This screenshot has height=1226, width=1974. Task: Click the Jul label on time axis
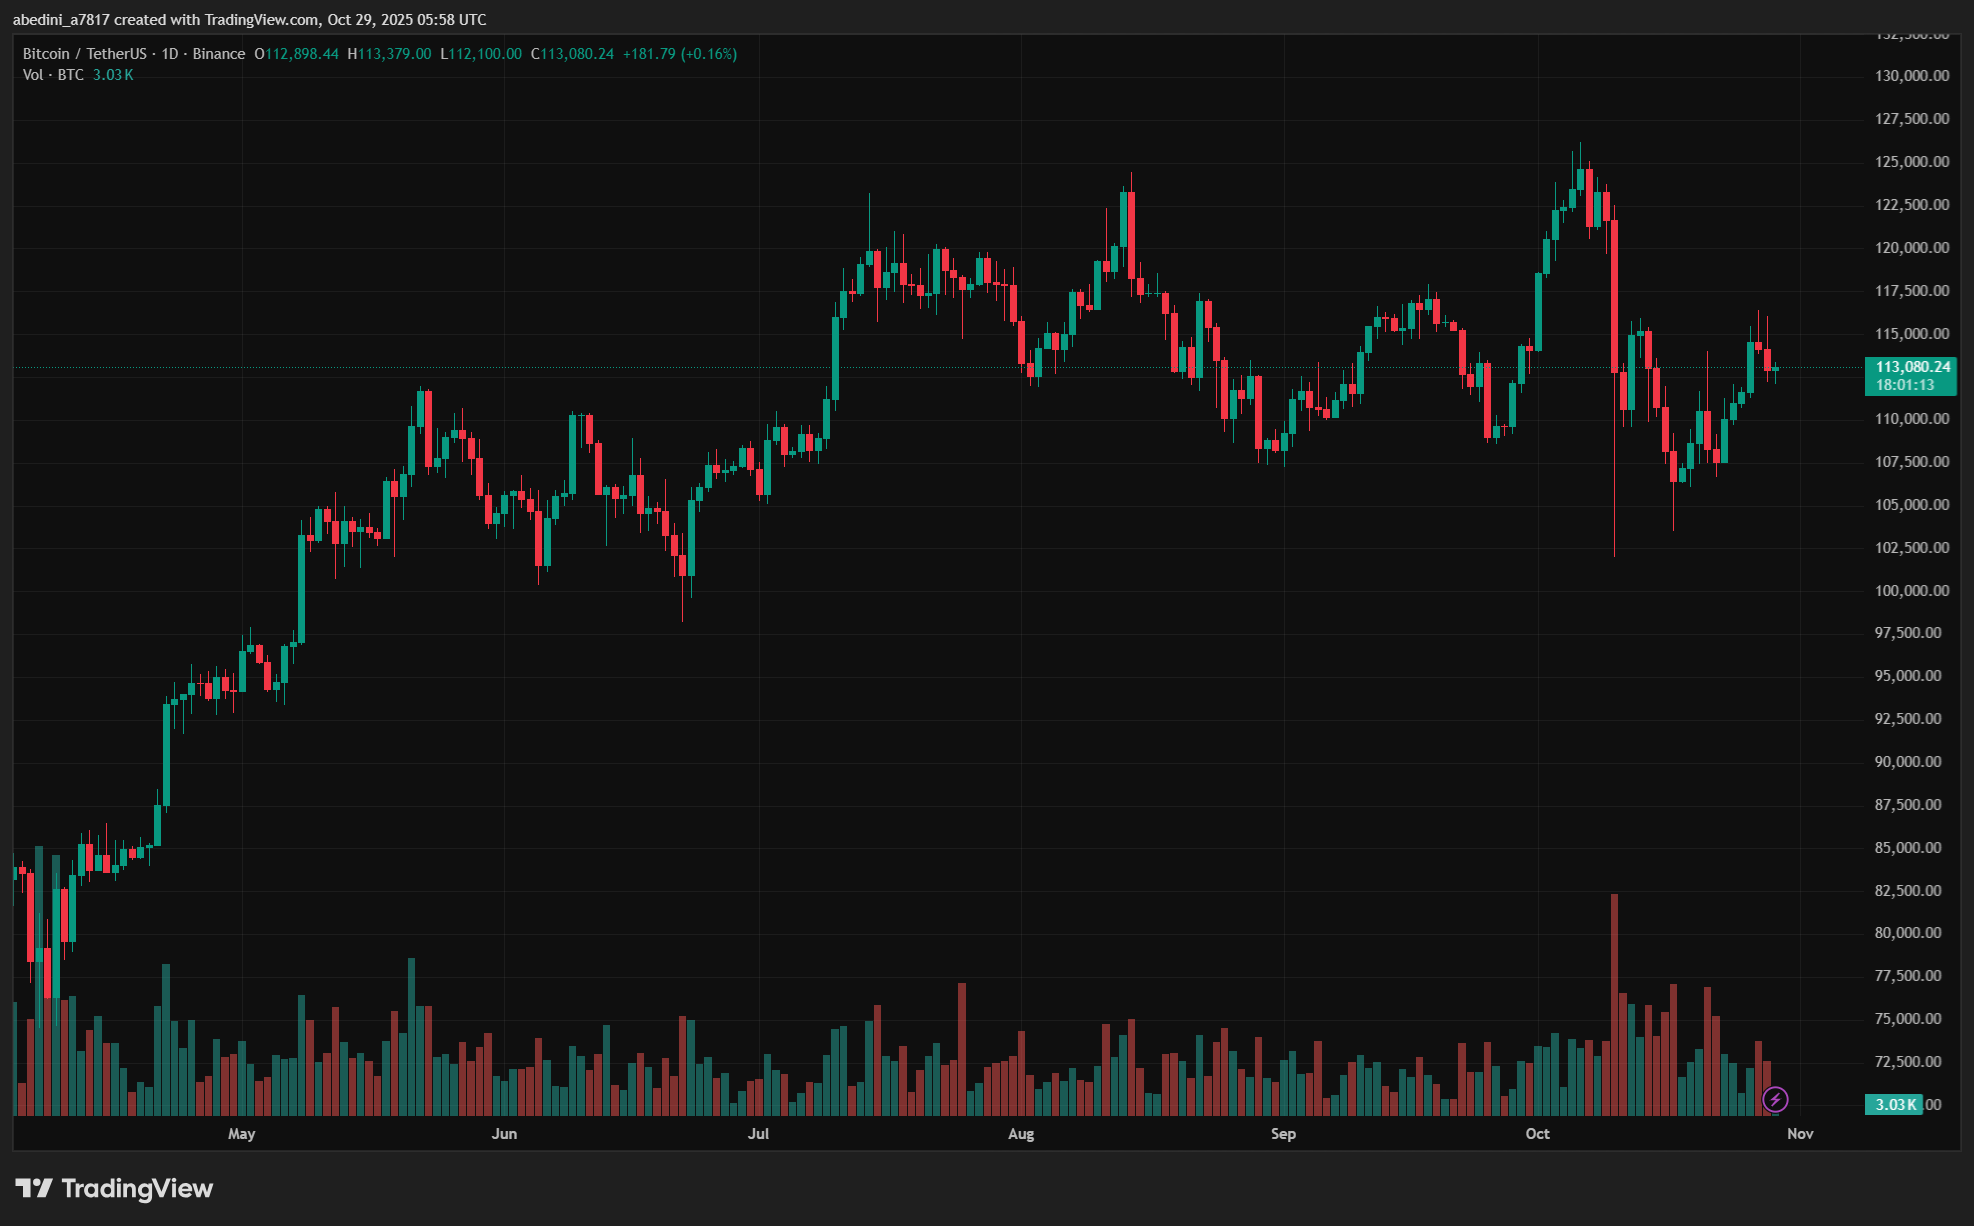point(758,1133)
